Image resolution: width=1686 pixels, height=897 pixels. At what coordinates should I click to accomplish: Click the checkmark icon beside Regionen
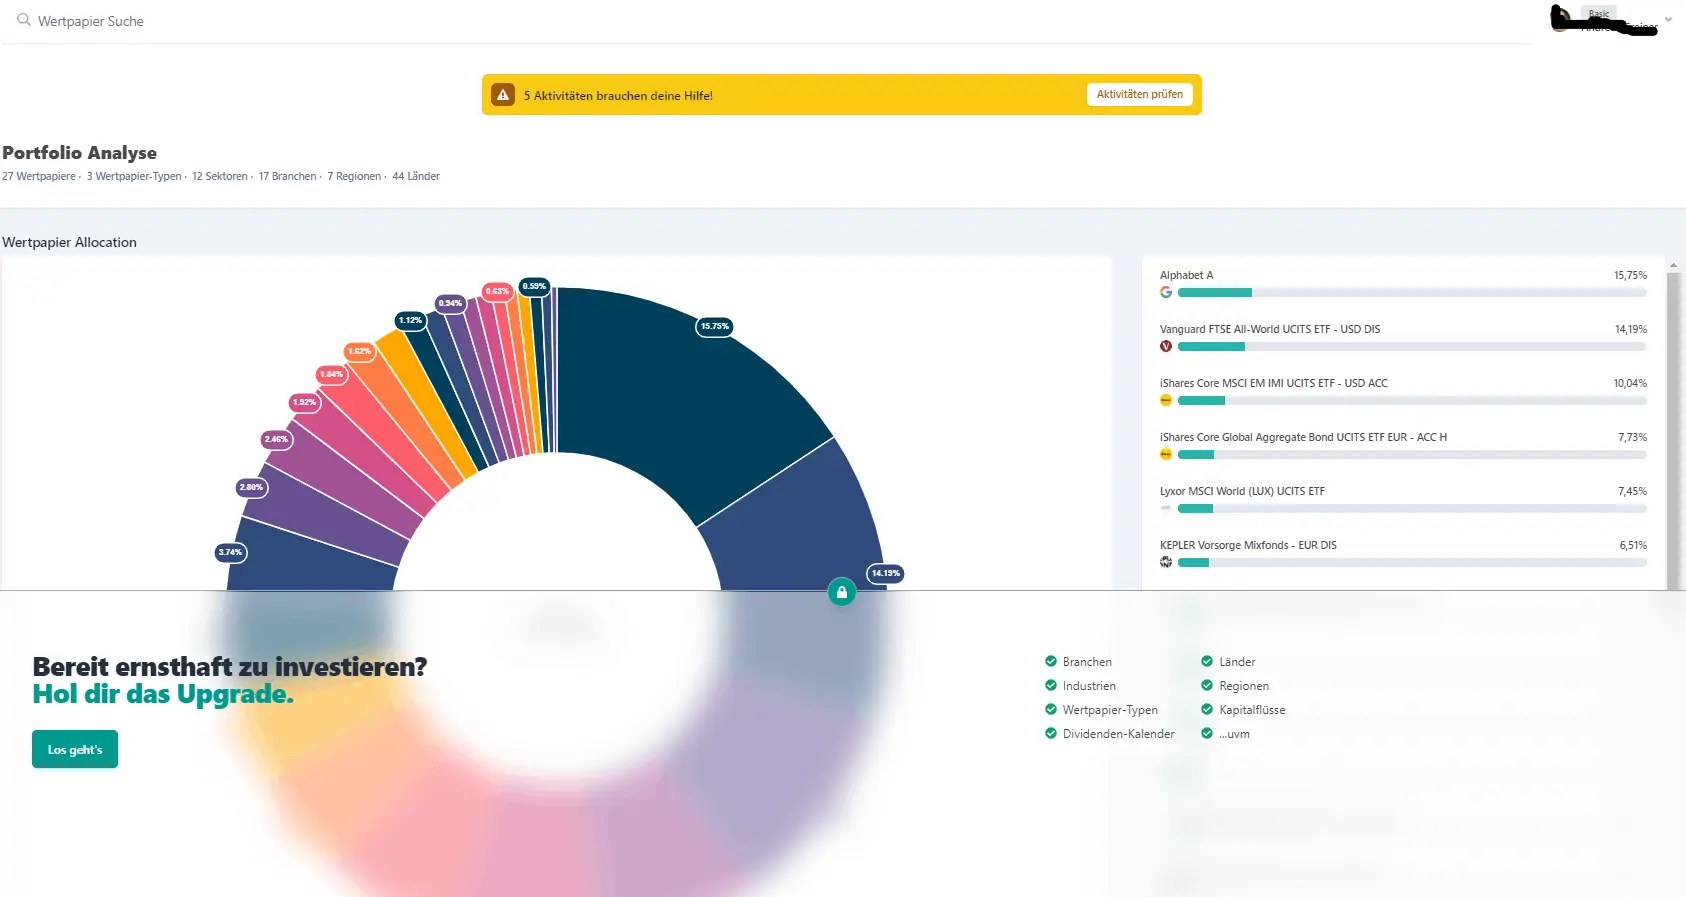[1207, 685]
